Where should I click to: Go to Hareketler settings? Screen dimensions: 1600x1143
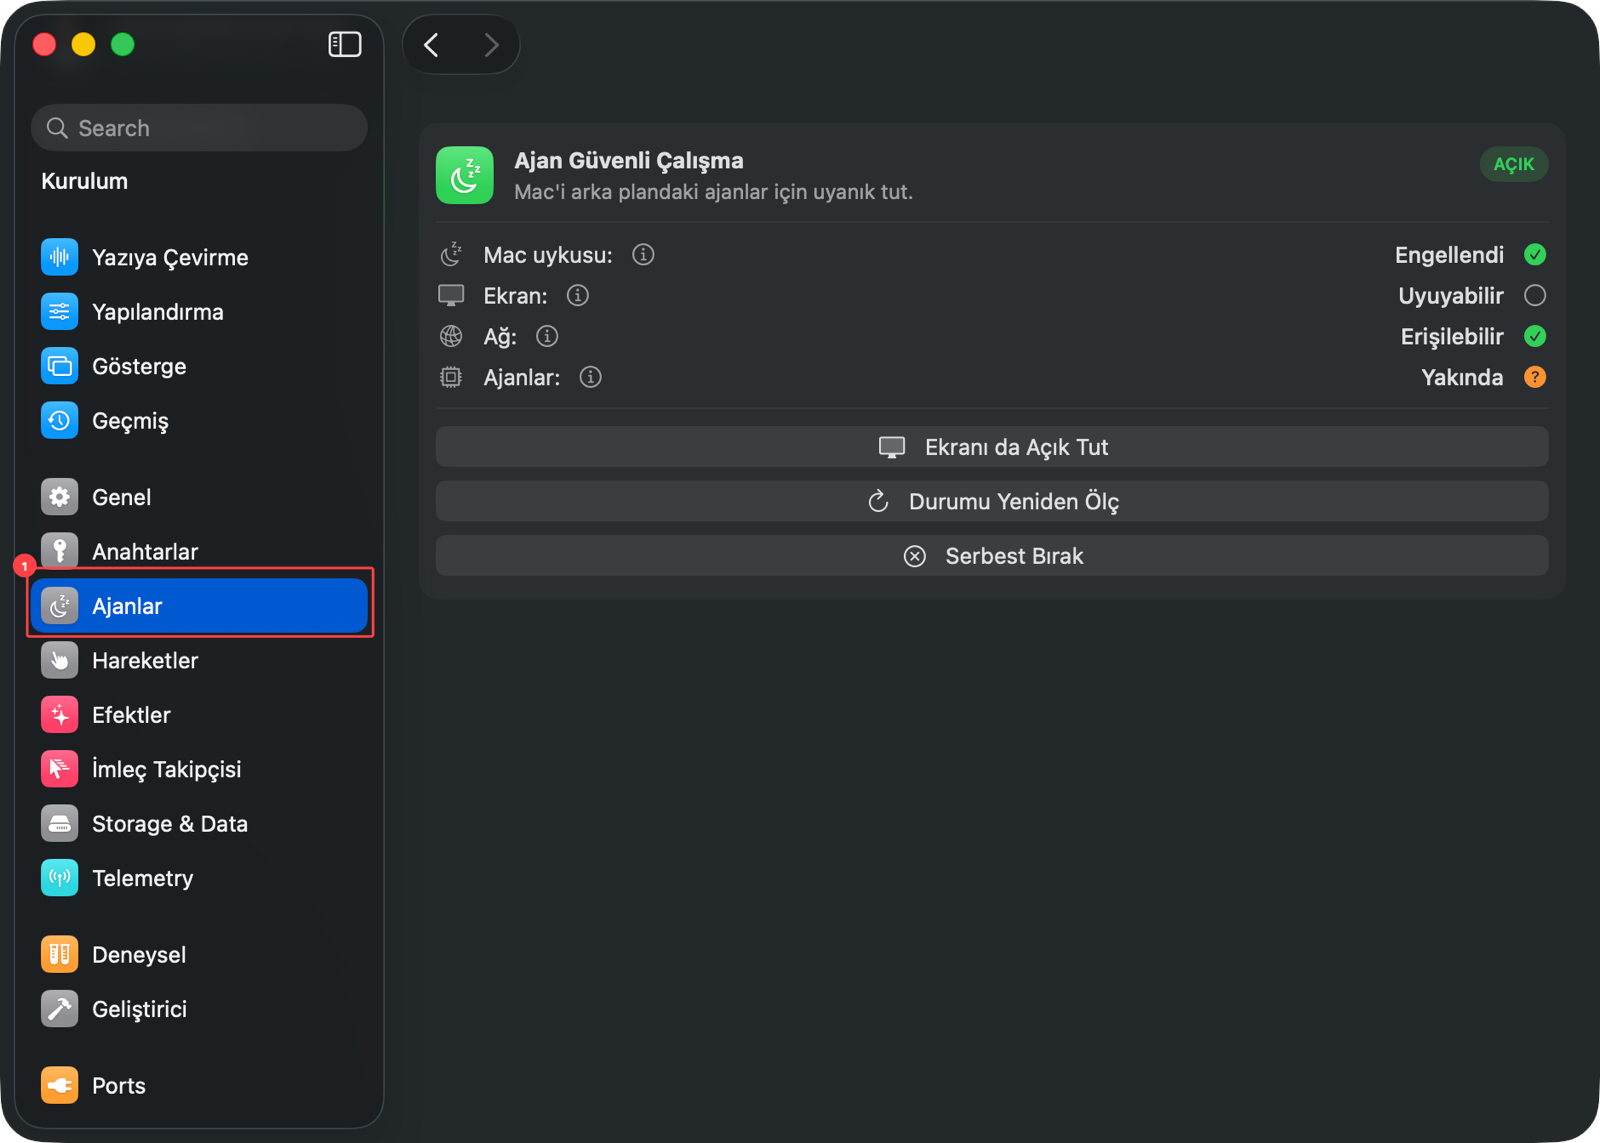(199, 660)
